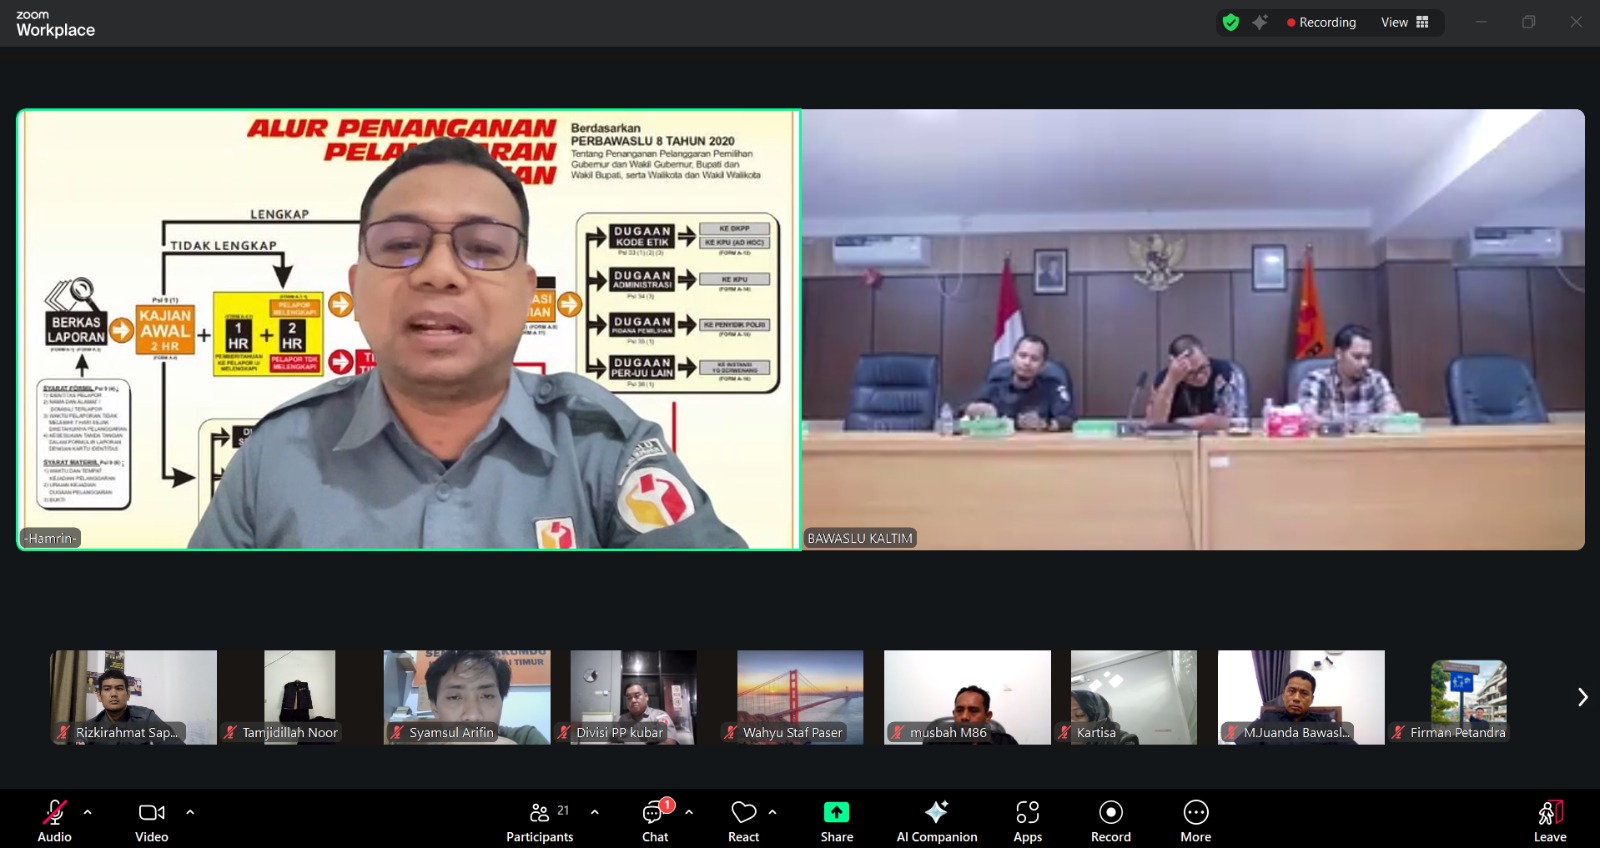Click the Zoom Workplace logo
The height and width of the screenshot is (848, 1600).
coord(55,24)
